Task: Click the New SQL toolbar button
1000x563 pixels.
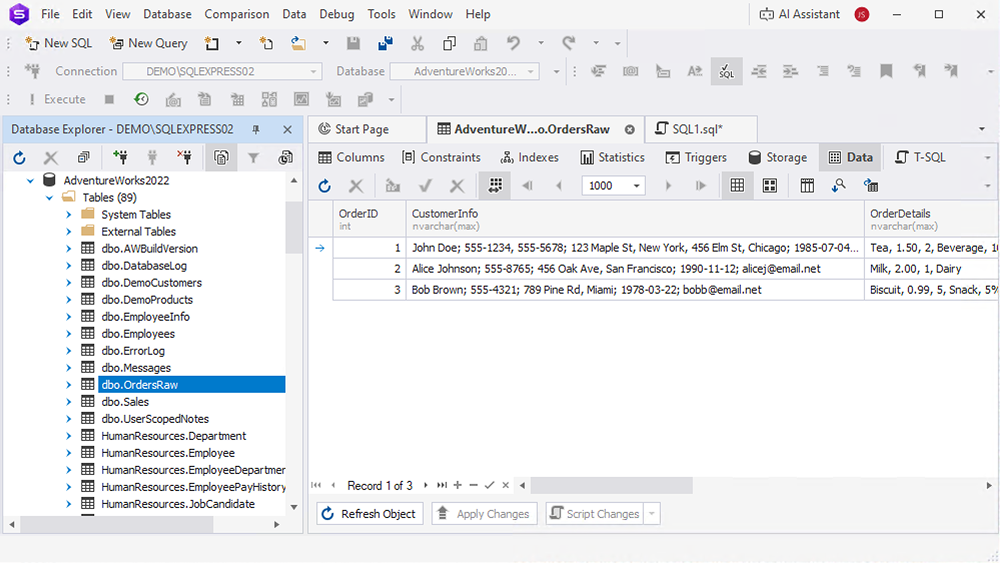Action: coord(58,43)
